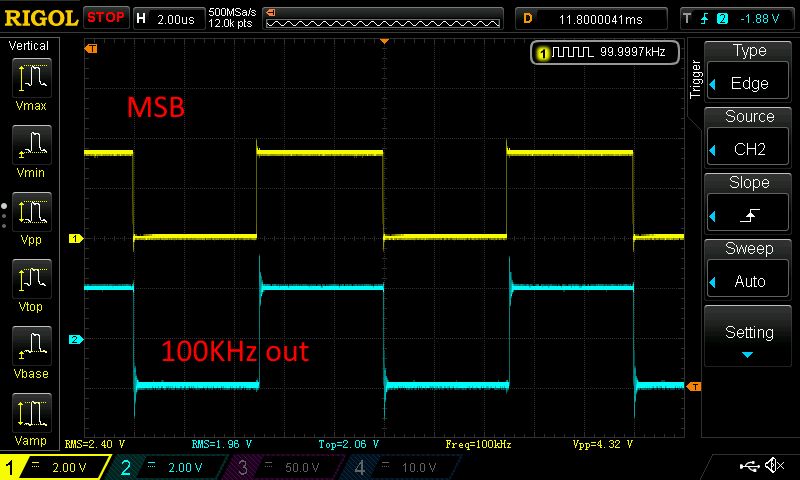
Task: Click the trigger level -1.88 V readout
Action: (760, 19)
